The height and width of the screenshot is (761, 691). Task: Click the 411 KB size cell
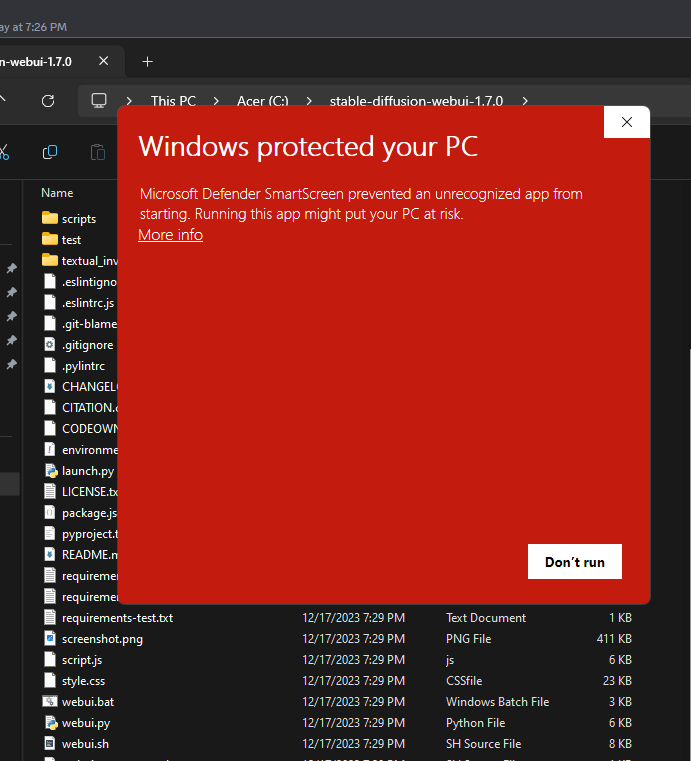pyautogui.click(x=614, y=639)
